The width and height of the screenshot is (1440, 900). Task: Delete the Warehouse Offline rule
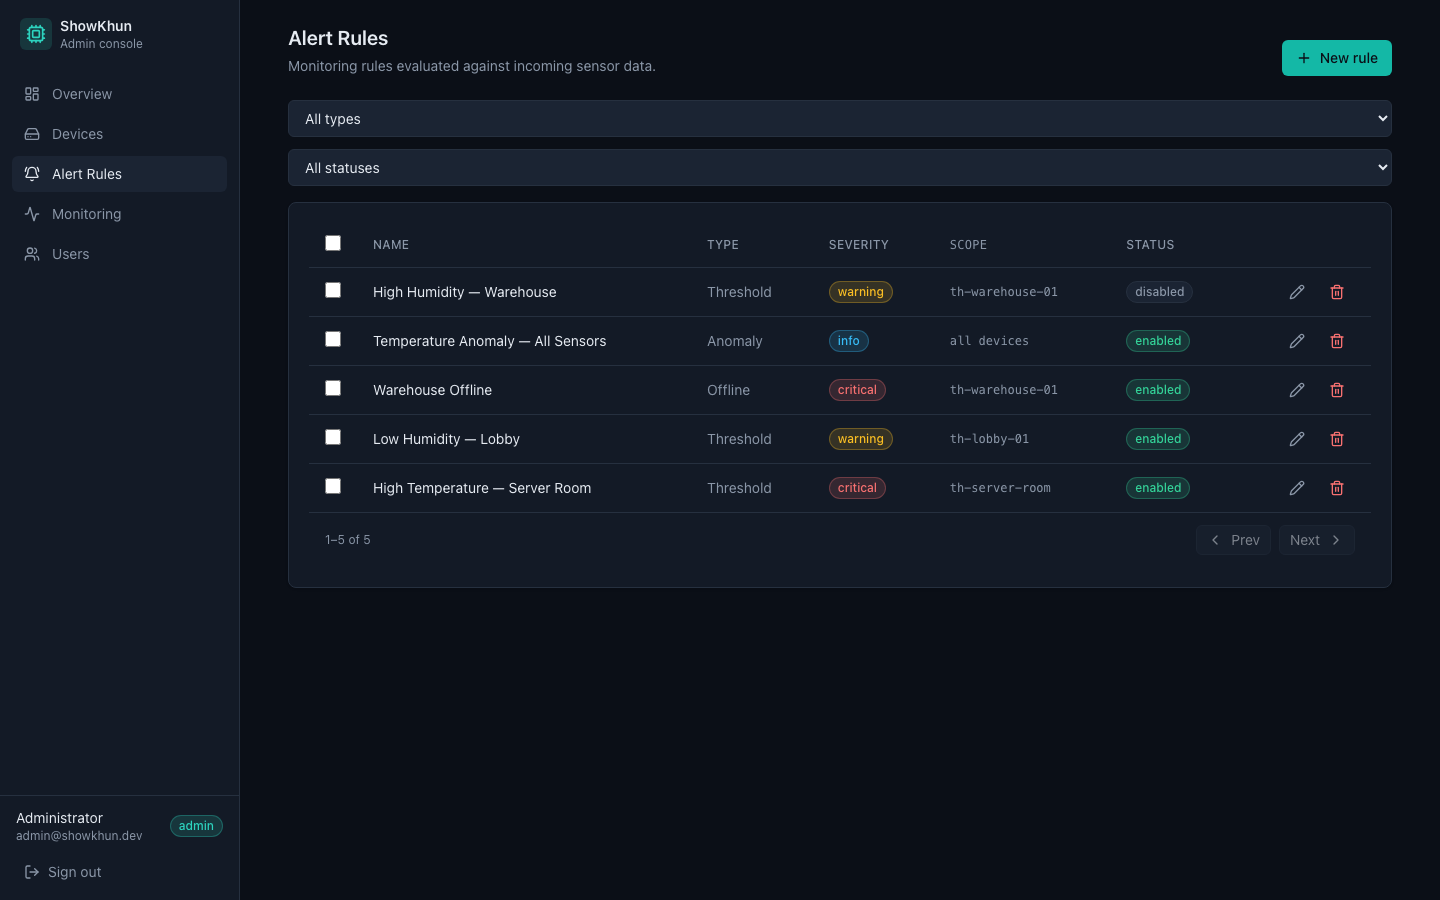coord(1337,390)
